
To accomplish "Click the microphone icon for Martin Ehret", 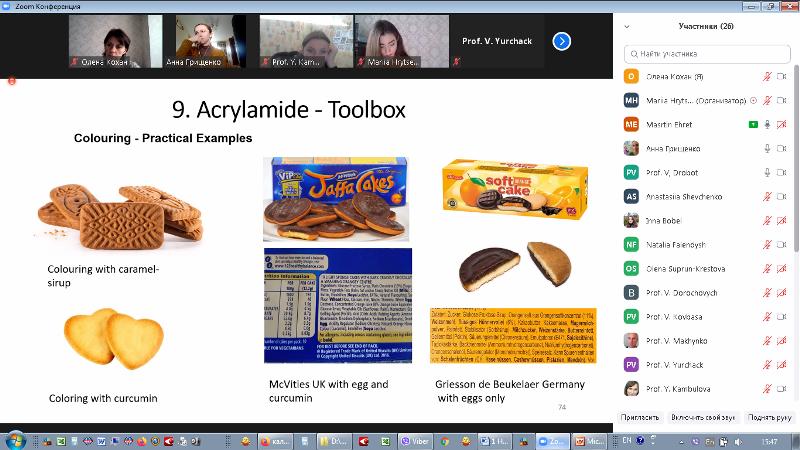I will [x=767, y=124].
